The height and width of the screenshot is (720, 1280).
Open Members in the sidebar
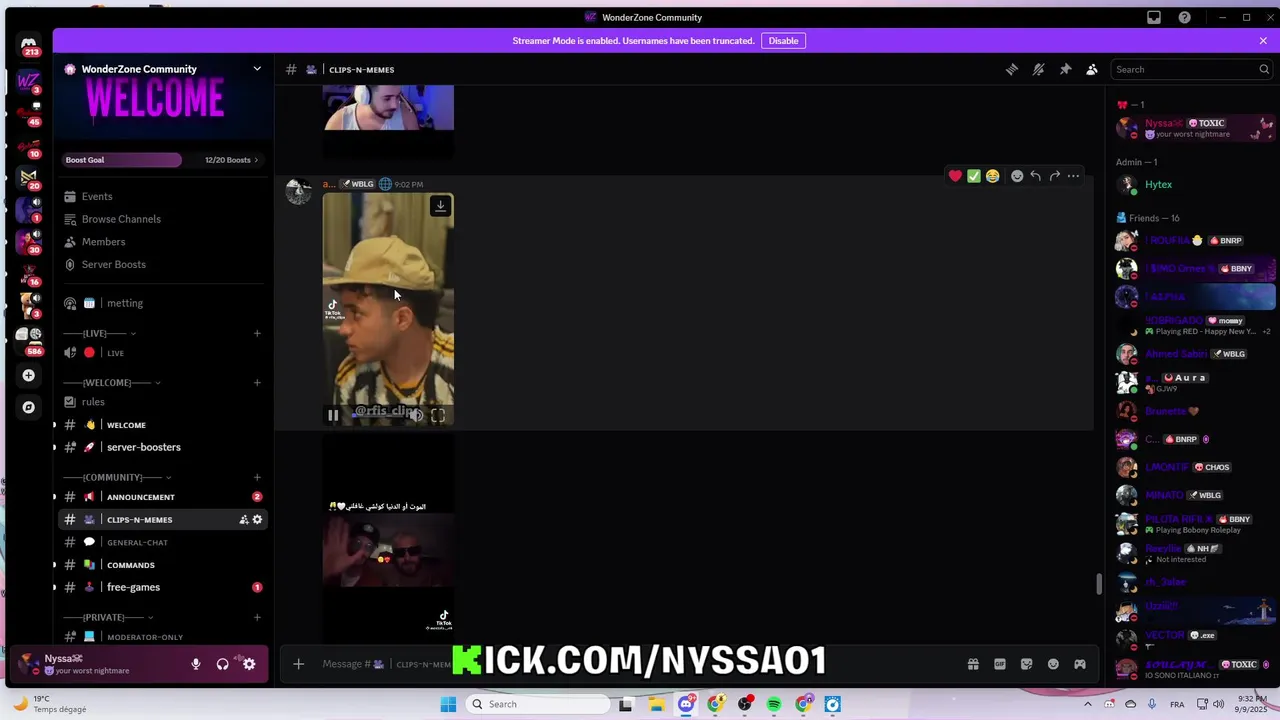[162, 242]
